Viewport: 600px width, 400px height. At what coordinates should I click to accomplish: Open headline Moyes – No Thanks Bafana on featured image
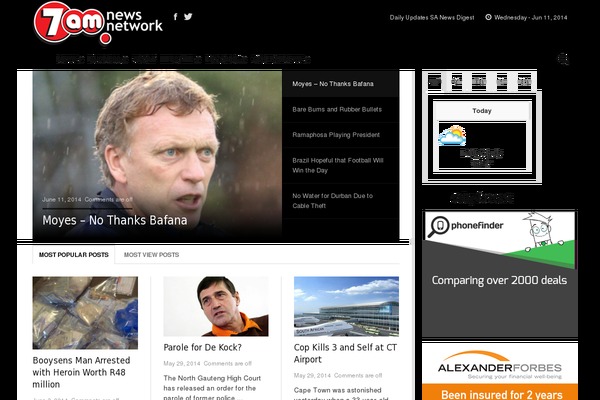(115, 220)
